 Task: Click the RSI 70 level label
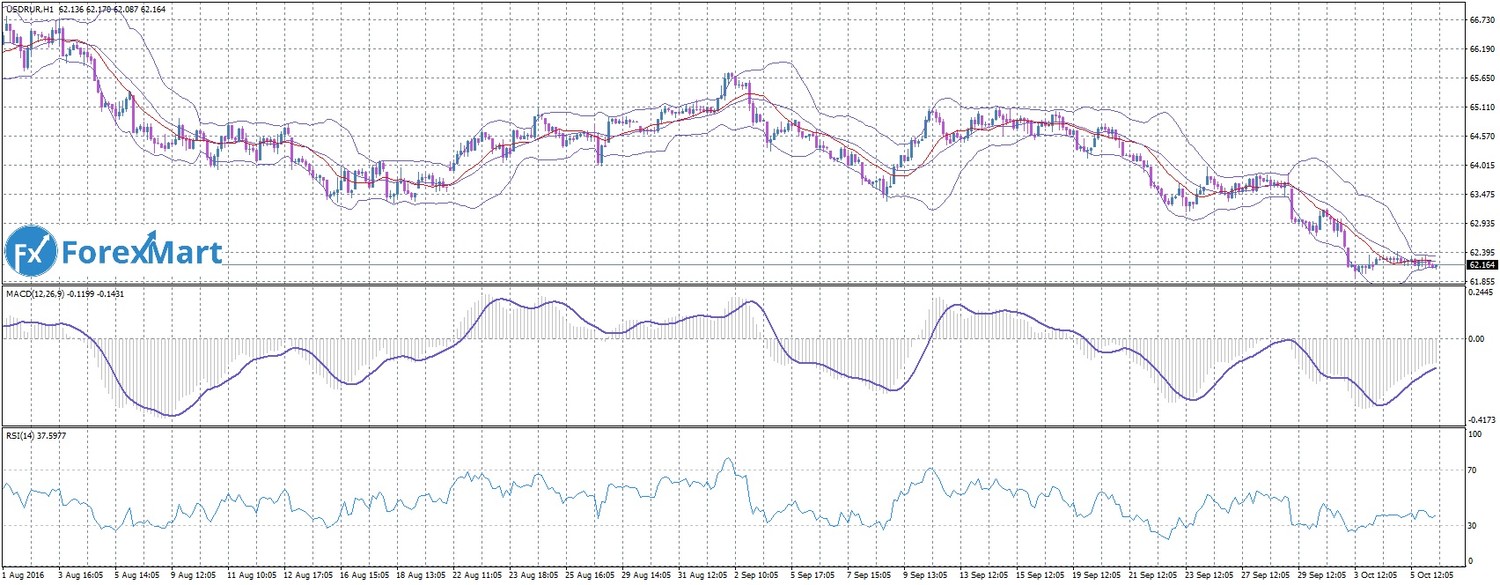point(1473,469)
